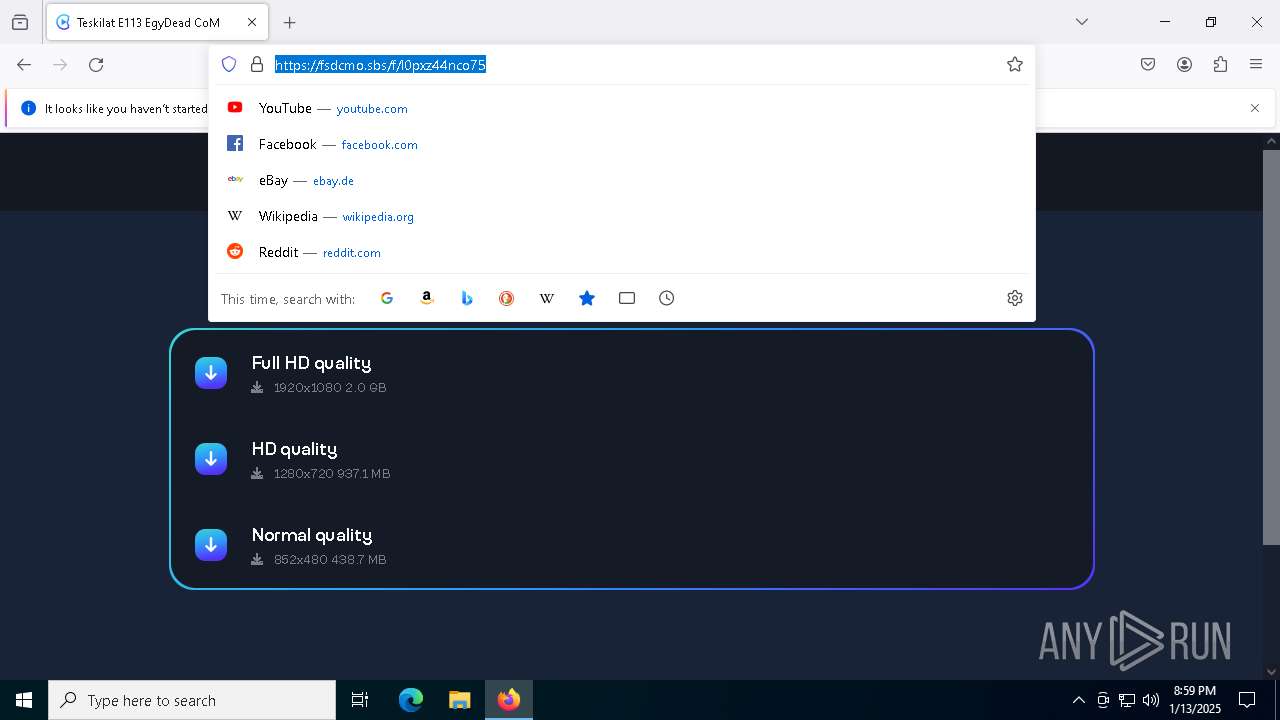Reload the current page
This screenshot has width=1280, height=720.
point(96,65)
